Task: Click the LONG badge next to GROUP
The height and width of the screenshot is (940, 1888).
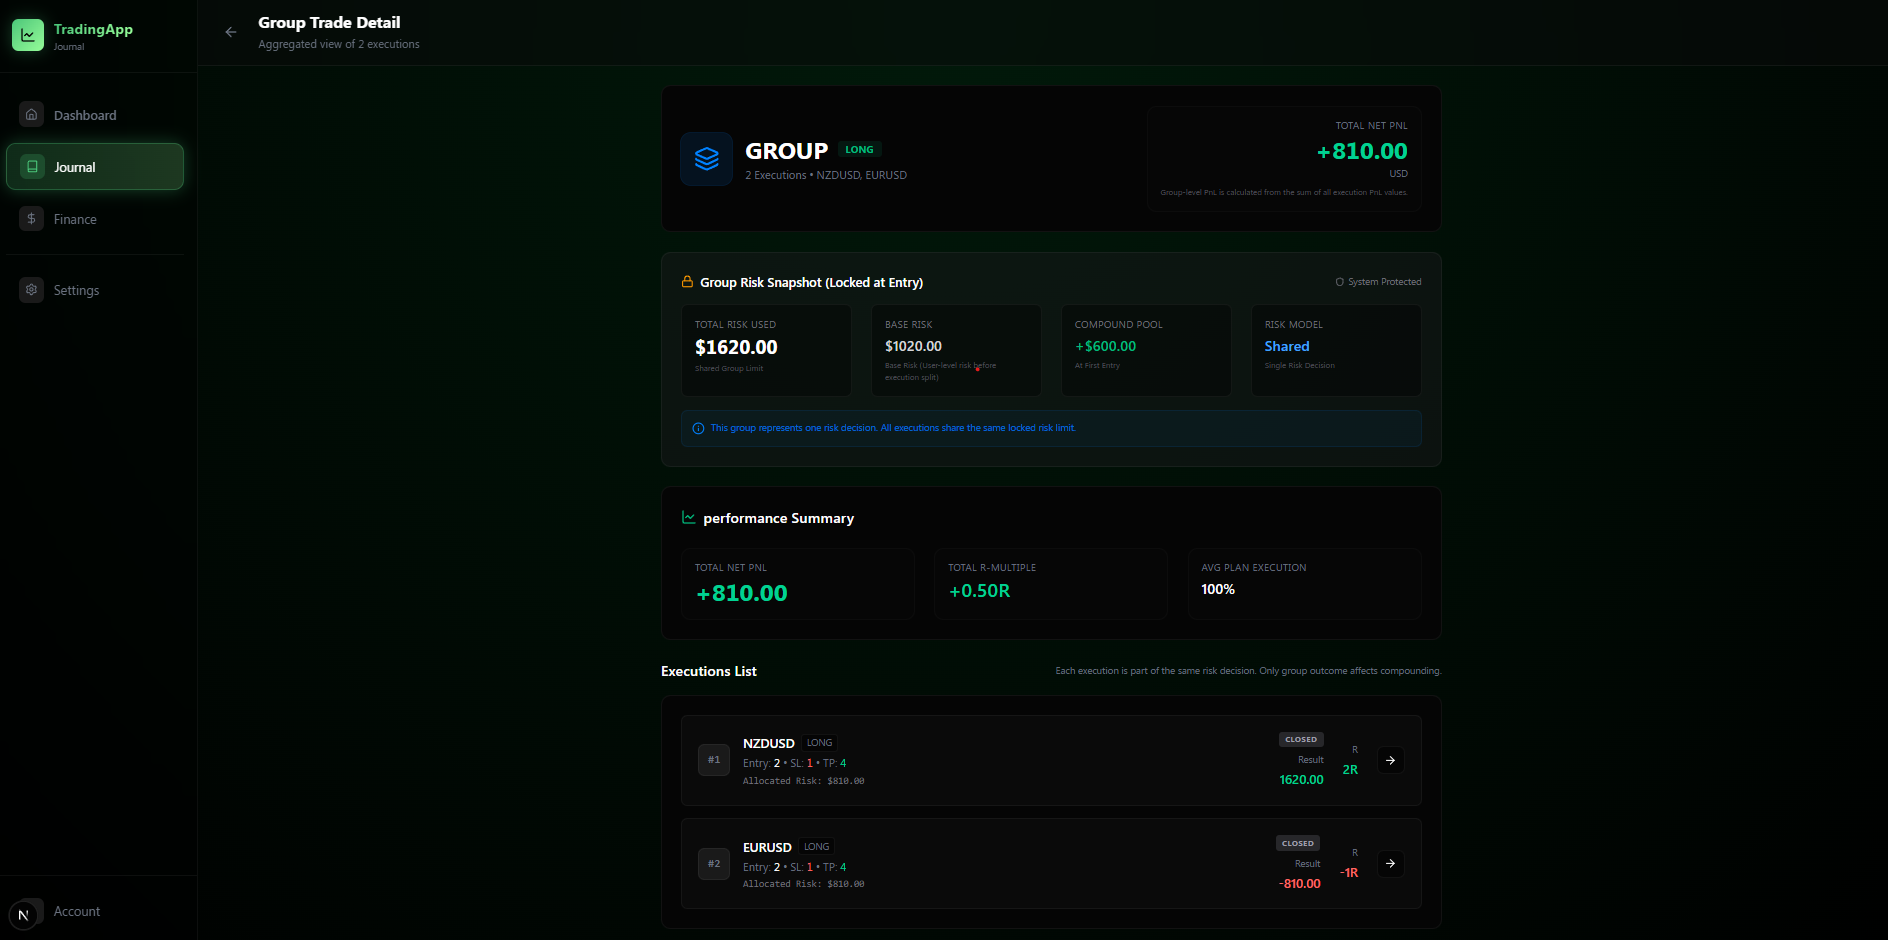Action: coord(858,149)
